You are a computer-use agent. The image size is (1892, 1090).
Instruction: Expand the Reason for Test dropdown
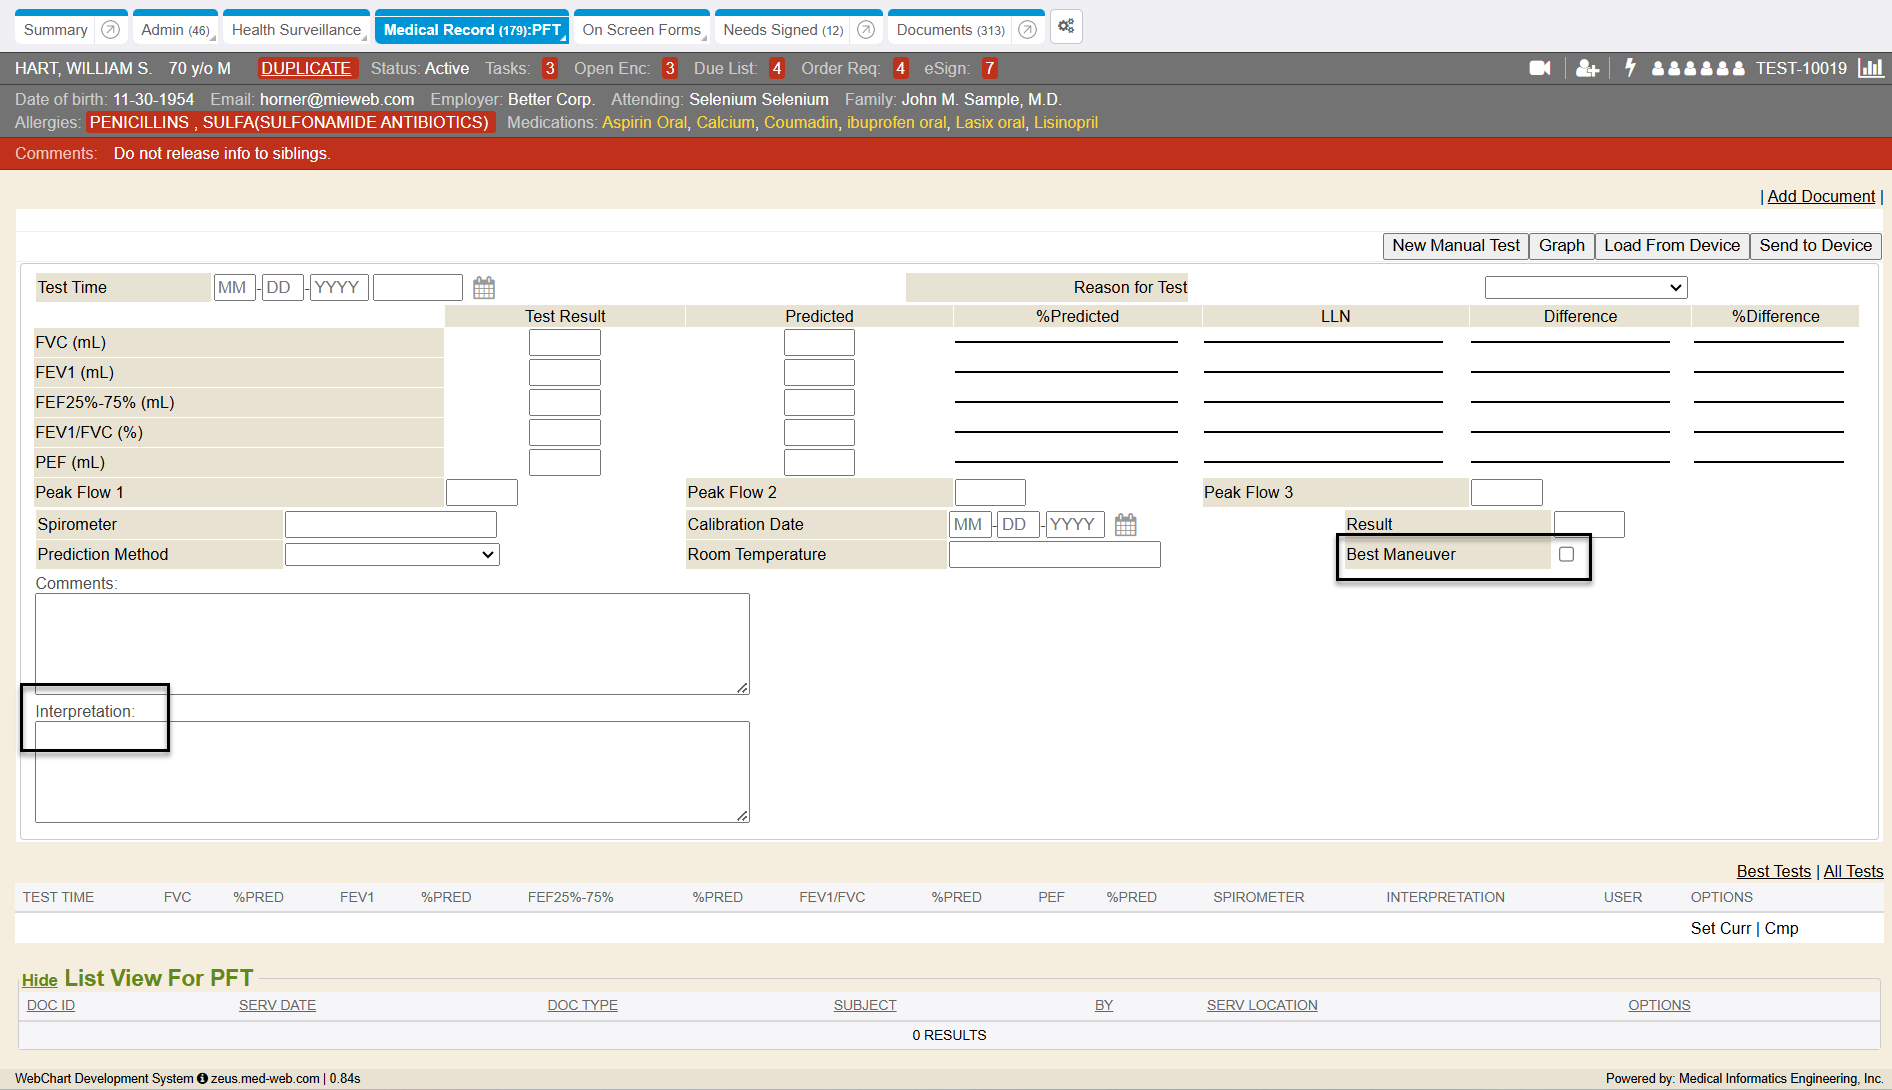1585,288
